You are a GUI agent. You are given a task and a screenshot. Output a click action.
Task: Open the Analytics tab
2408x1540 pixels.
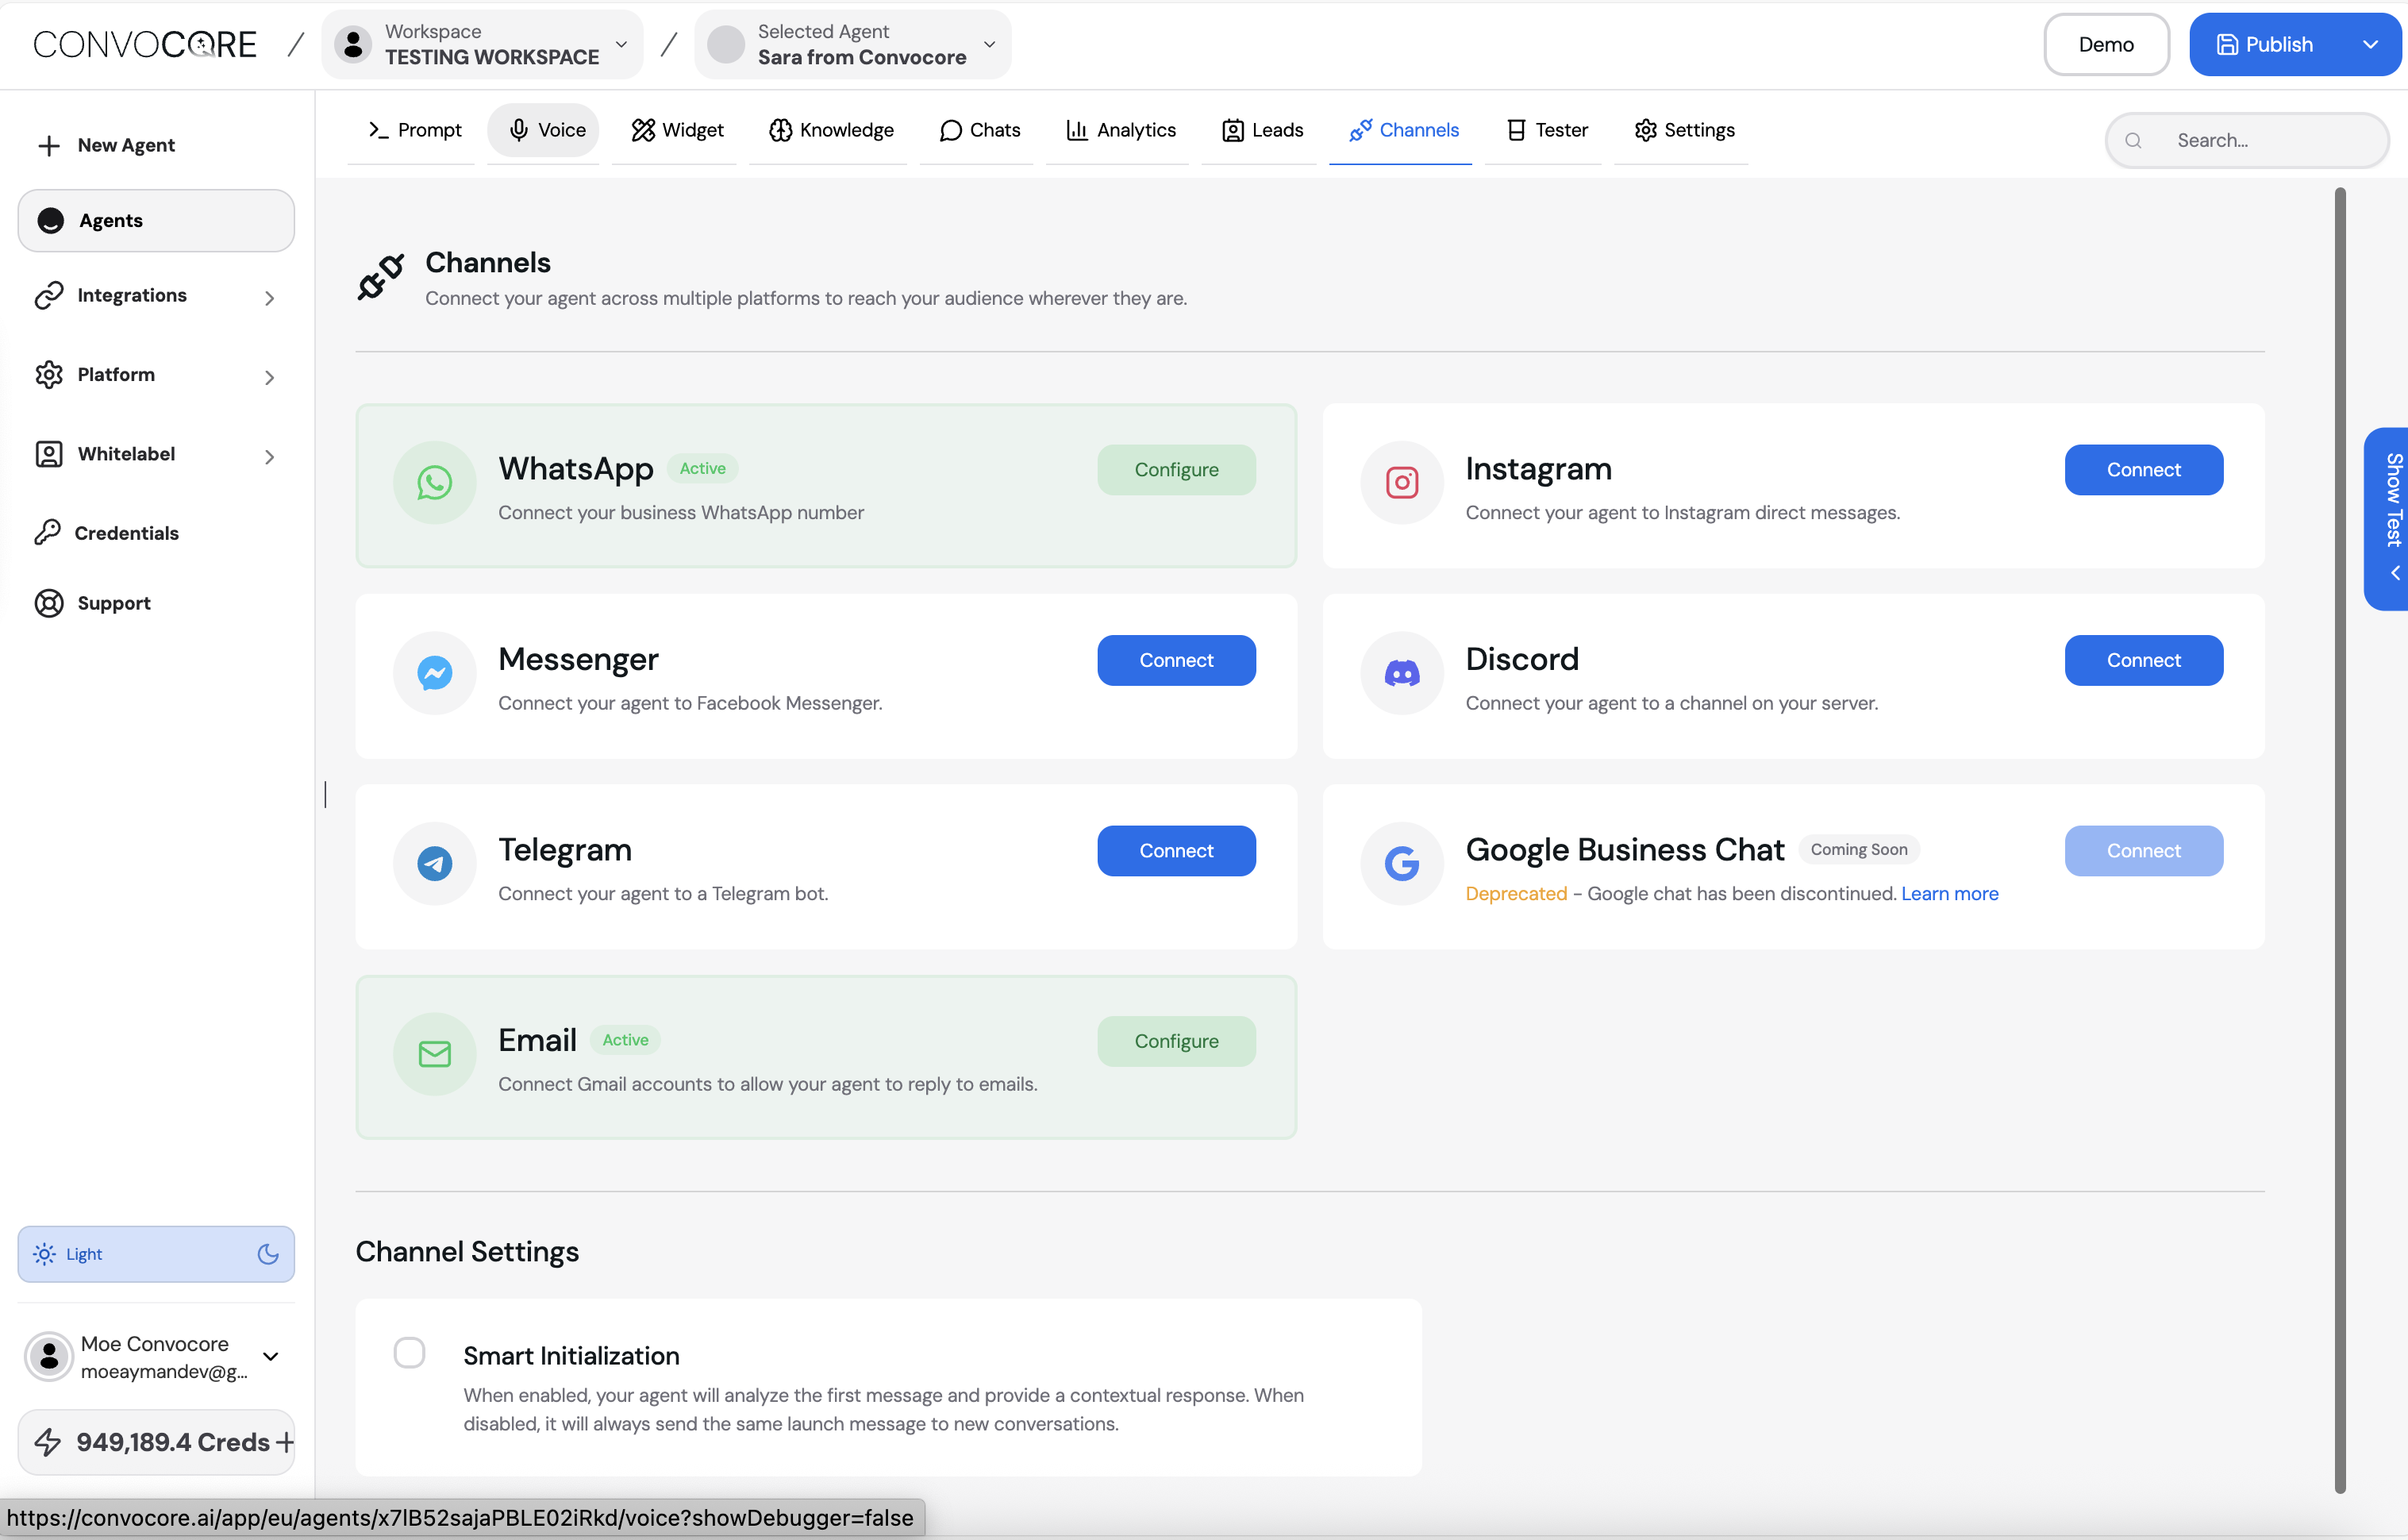pyautogui.click(x=1120, y=130)
